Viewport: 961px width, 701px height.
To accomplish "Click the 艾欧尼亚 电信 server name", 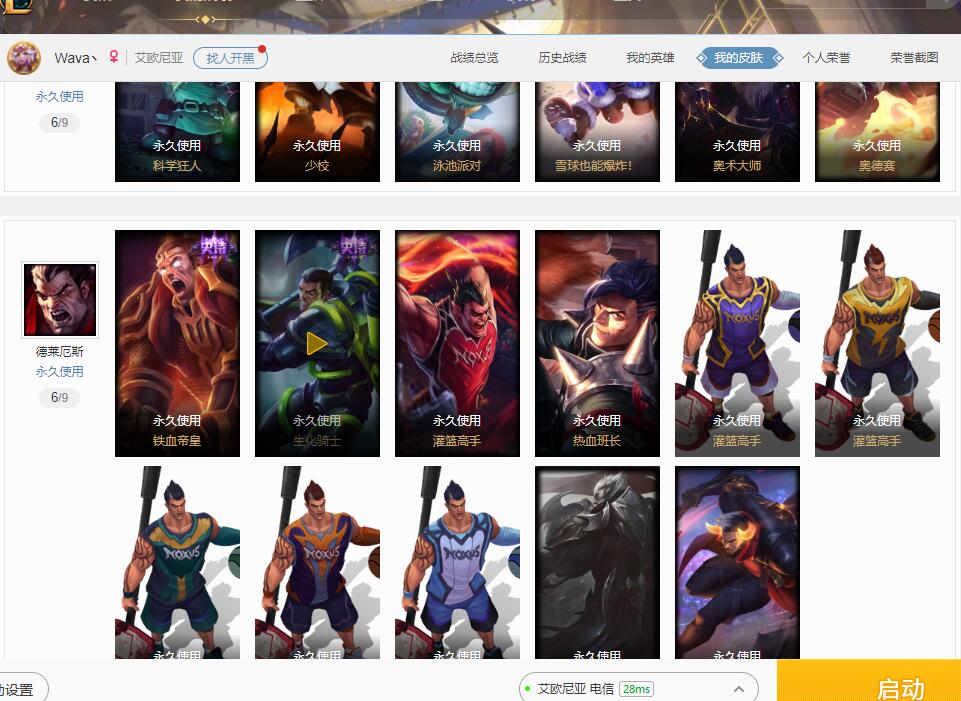I will pyautogui.click(x=575, y=689).
